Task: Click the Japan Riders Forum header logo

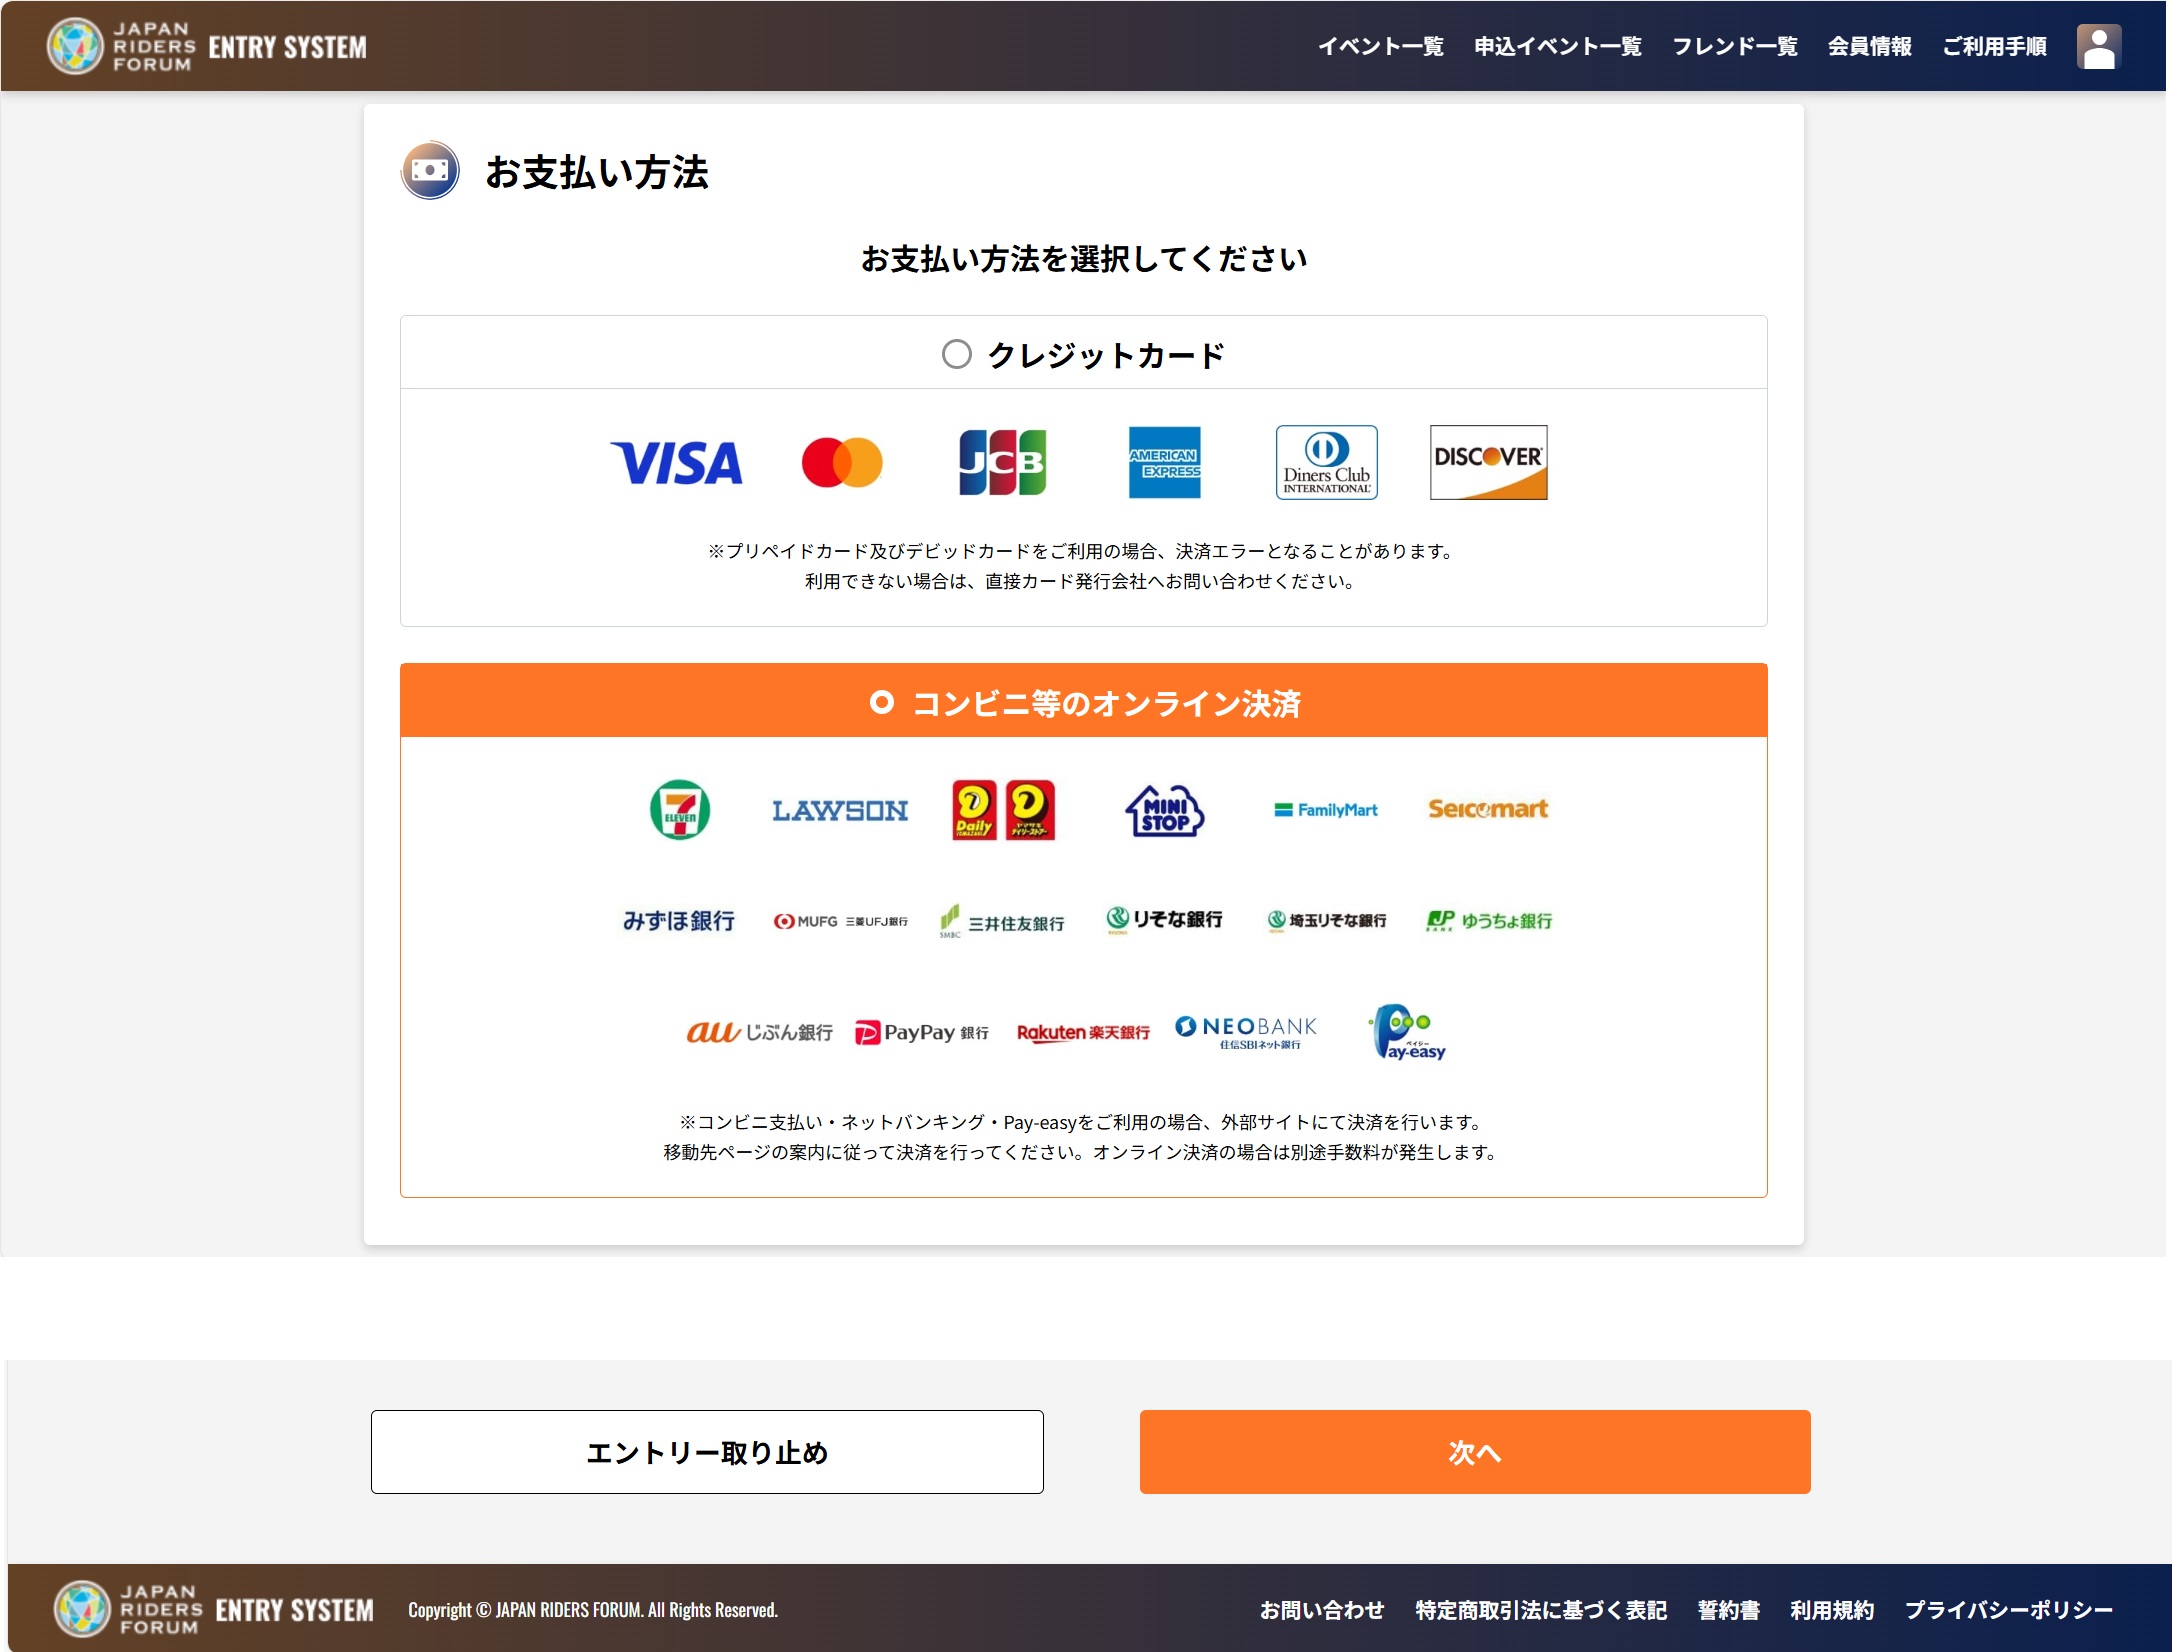Action: (207, 46)
